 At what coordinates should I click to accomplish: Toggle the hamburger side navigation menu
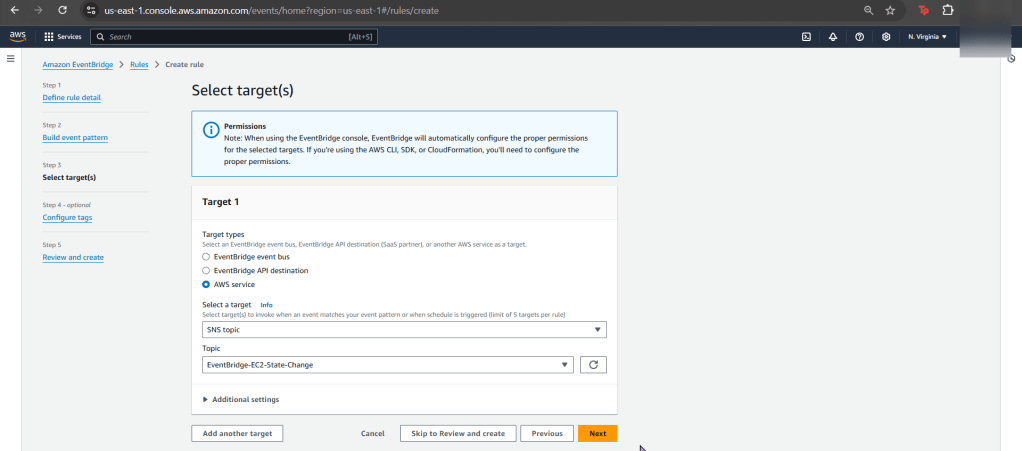point(11,59)
